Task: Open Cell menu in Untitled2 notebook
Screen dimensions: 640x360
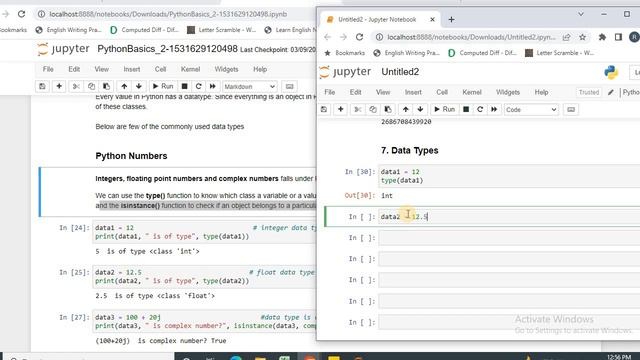Action: tap(442, 92)
